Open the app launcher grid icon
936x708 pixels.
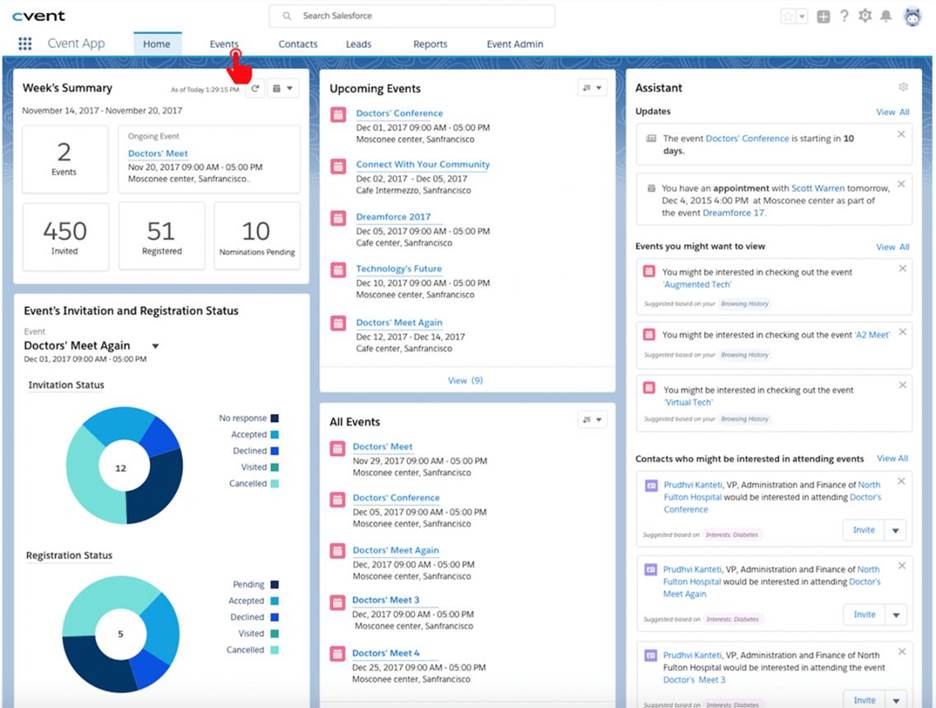(x=25, y=44)
